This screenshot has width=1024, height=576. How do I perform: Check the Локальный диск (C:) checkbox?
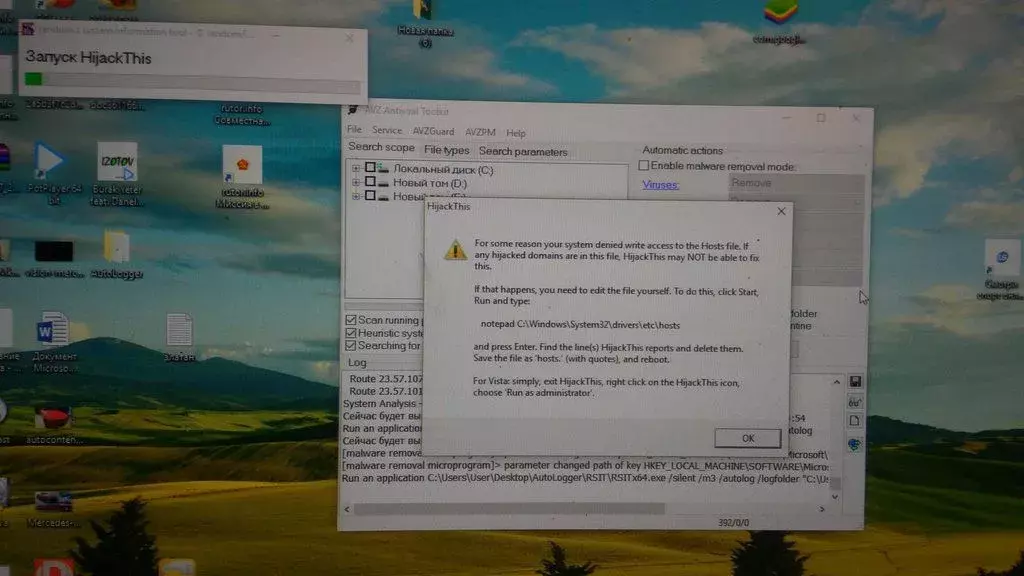coord(370,168)
